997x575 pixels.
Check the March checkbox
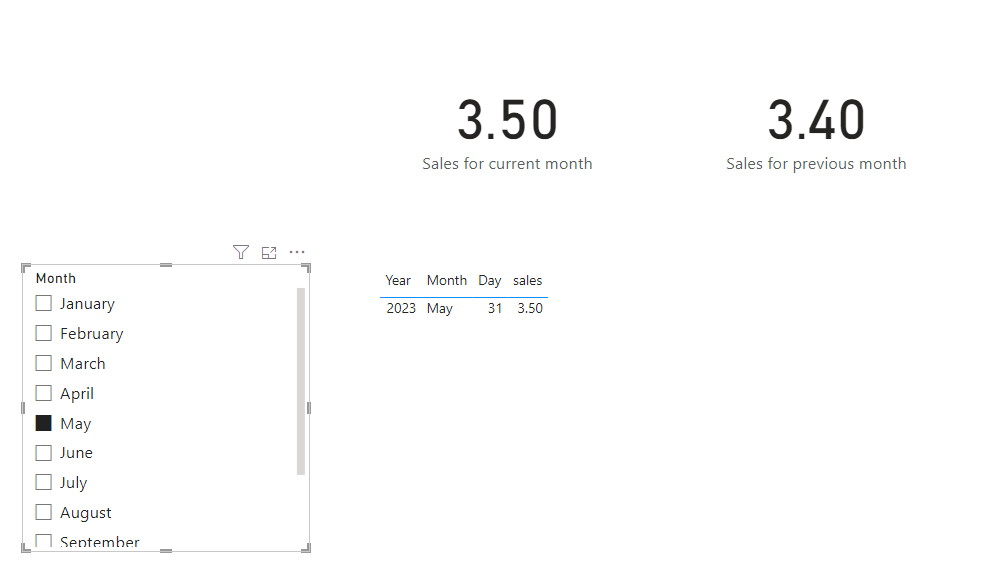[43, 363]
